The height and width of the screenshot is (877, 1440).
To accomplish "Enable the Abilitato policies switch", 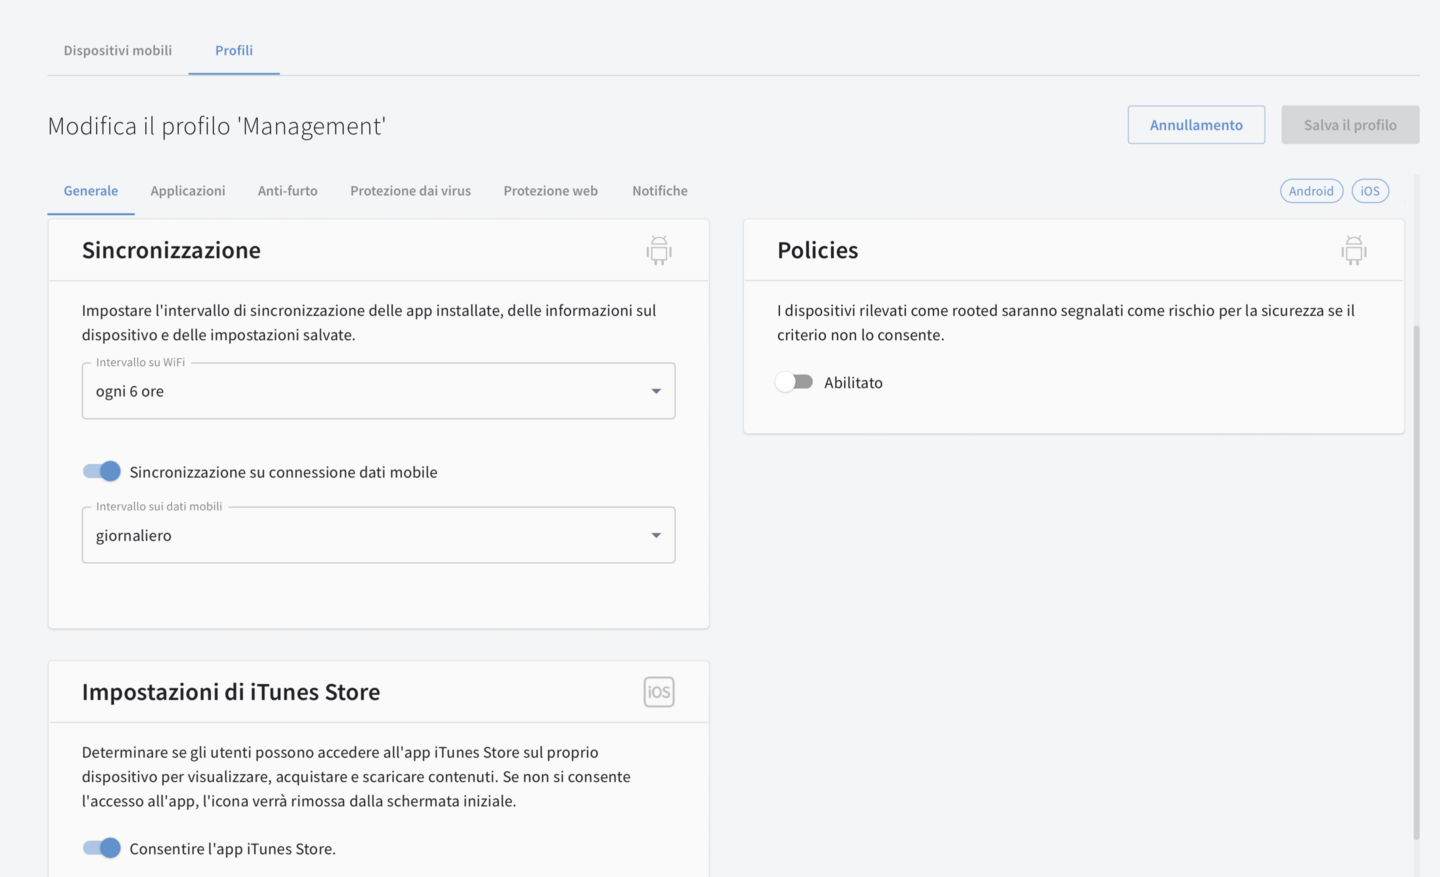I will [795, 382].
